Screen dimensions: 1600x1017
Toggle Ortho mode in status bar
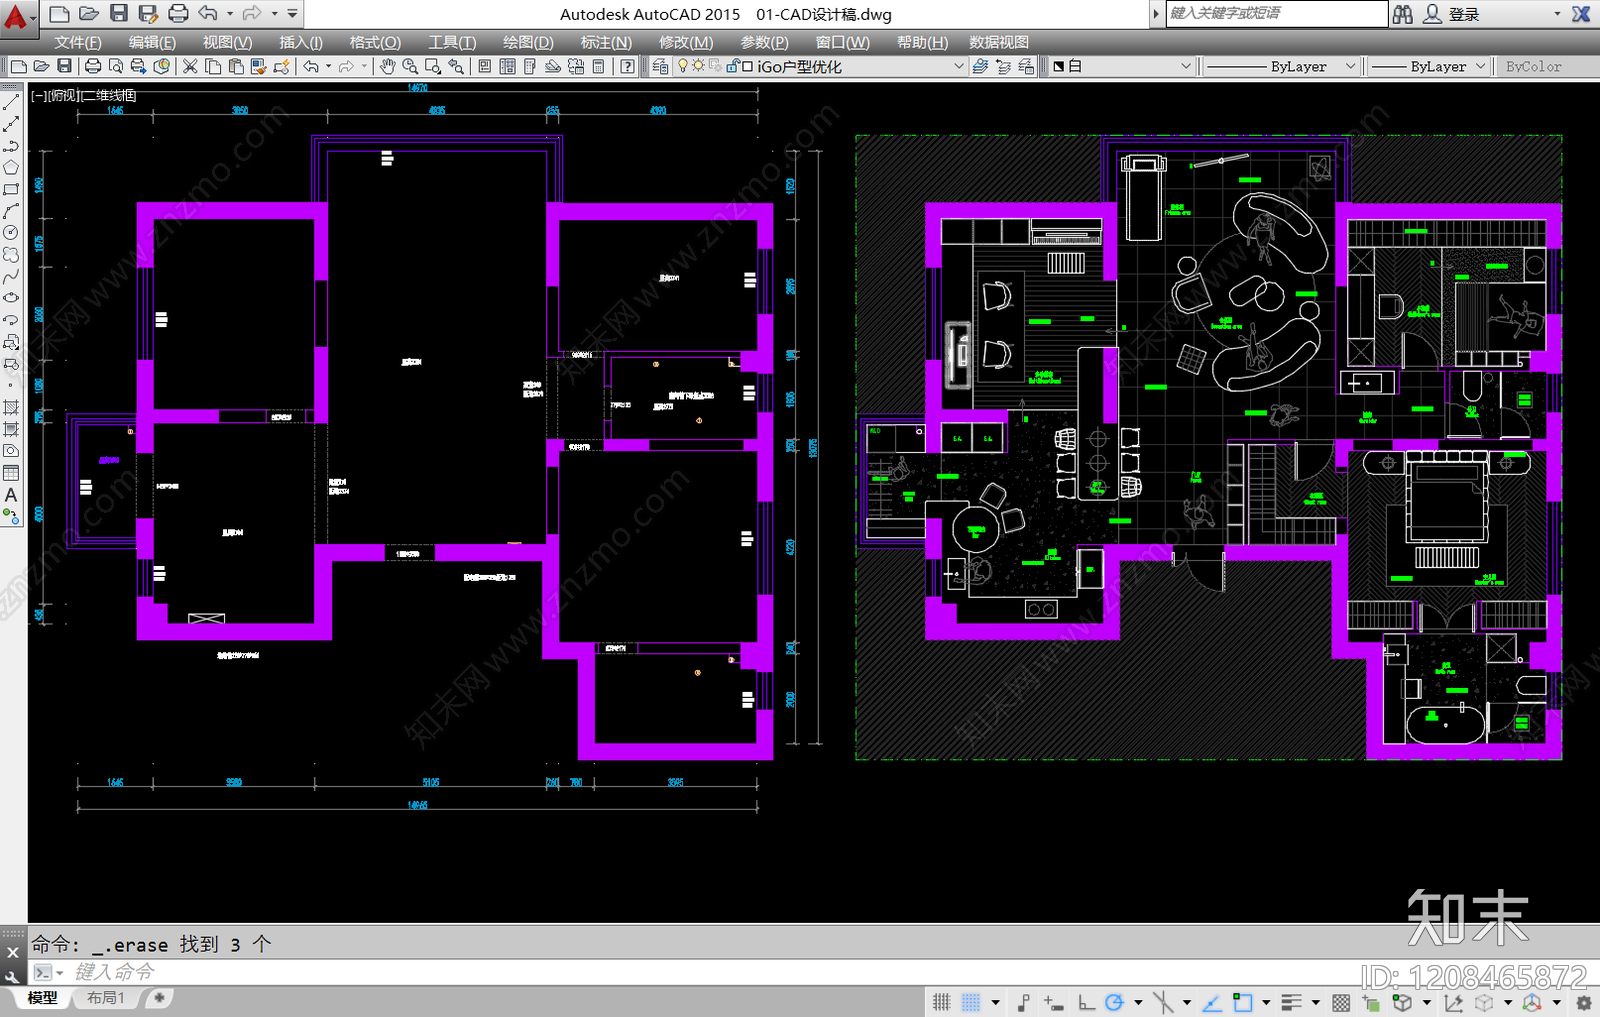[1086, 1002]
